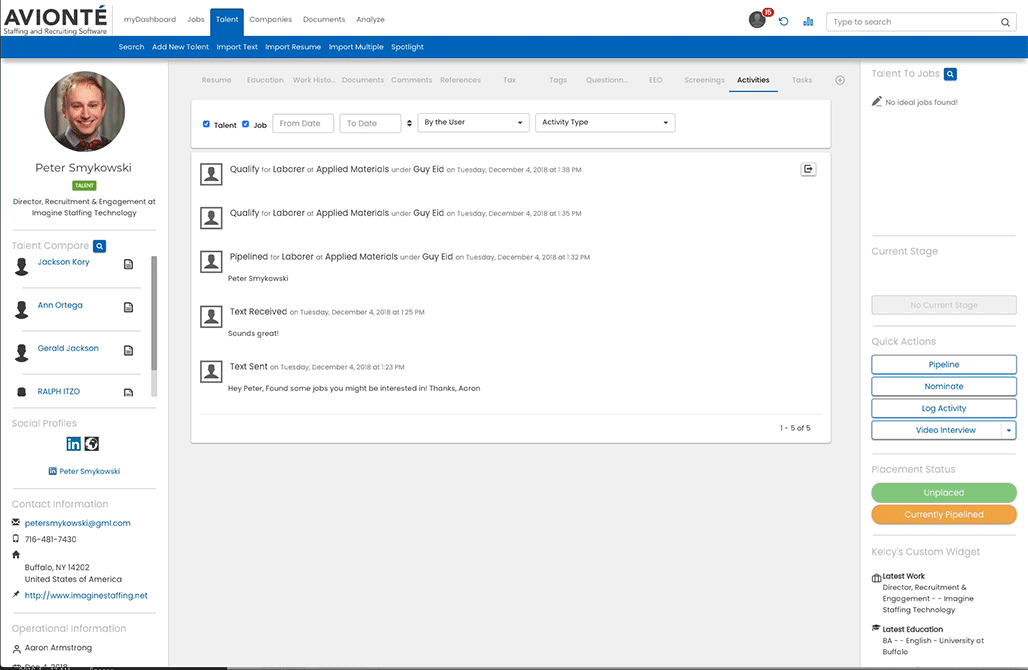Viewport: 1028px width, 670px height.
Task: Click the Log Activity button
Action: pyautogui.click(x=944, y=408)
